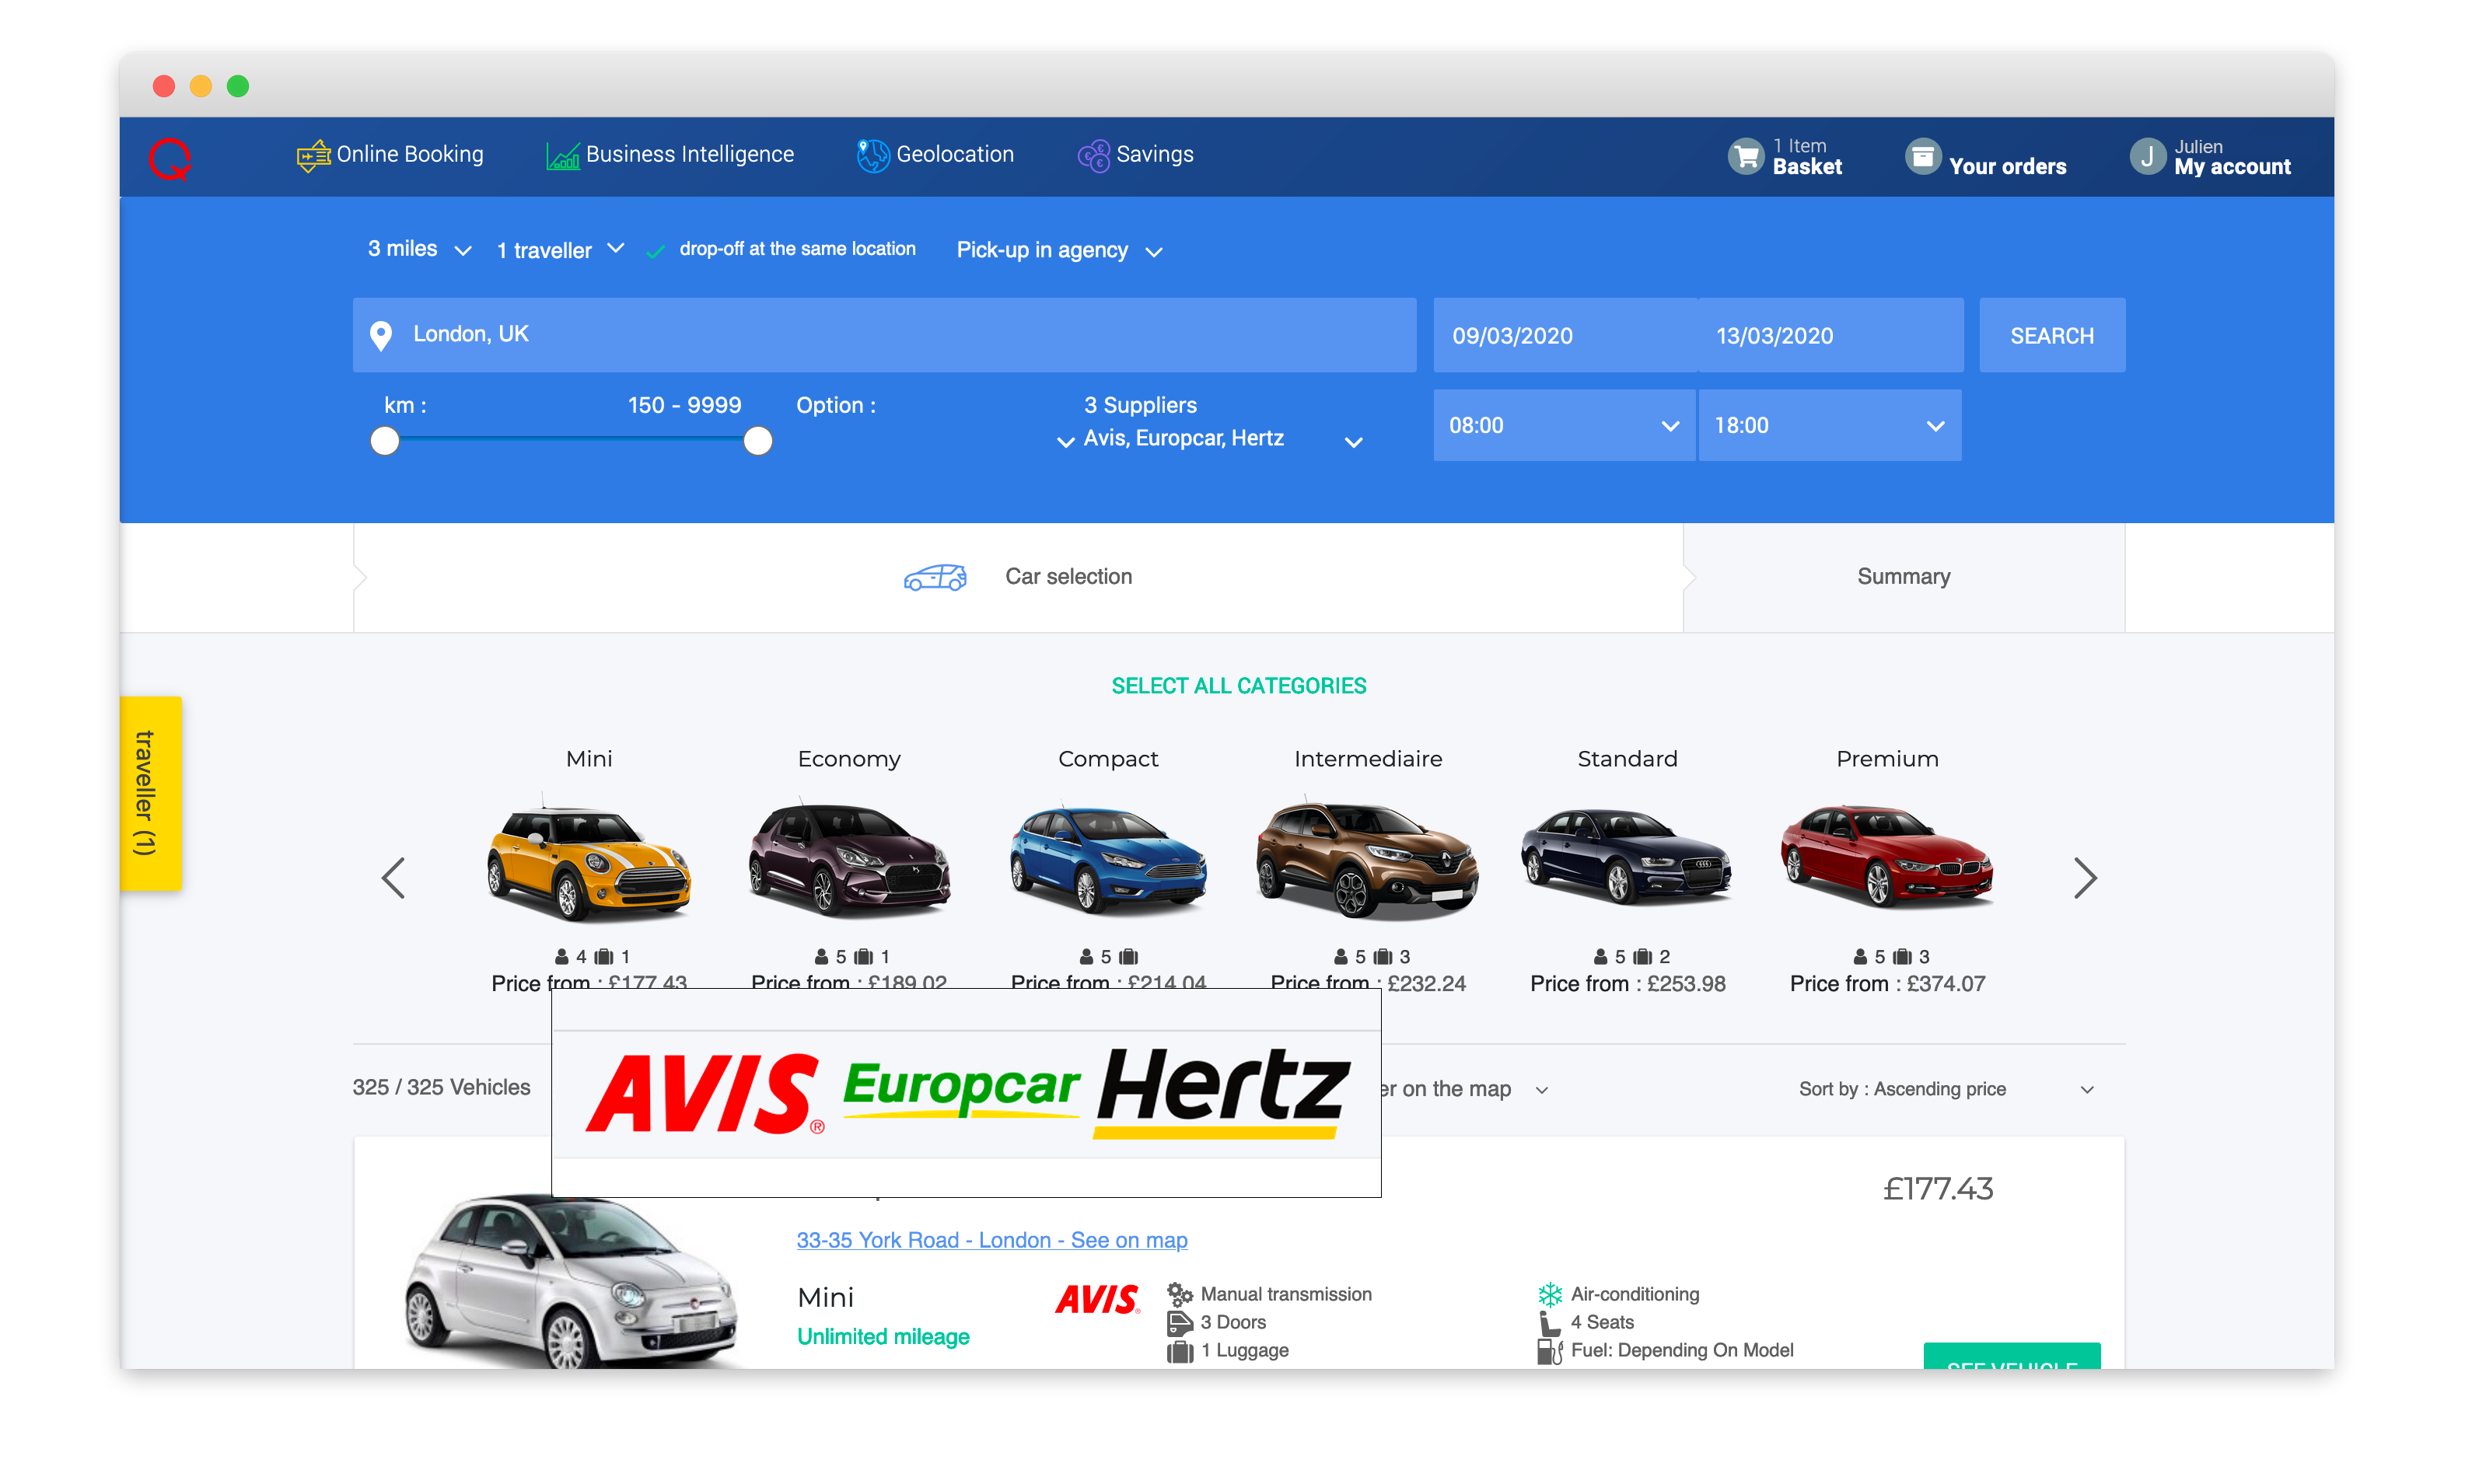Click the fuel pump icon
This screenshot has width=2479, height=1484.
(1550, 1351)
